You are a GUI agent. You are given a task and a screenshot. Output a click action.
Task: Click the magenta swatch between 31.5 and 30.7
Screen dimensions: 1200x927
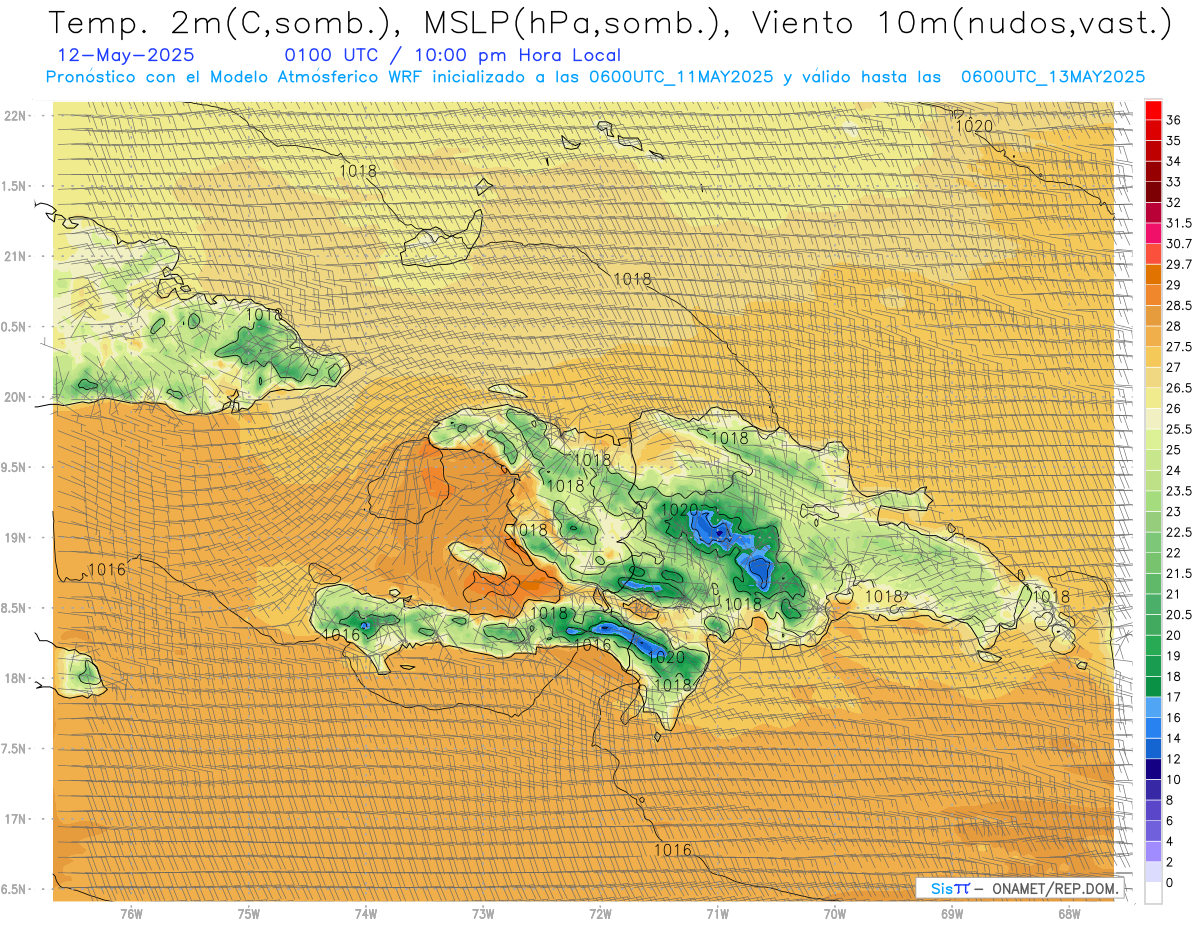pyautogui.click(x=1153, y=233)
